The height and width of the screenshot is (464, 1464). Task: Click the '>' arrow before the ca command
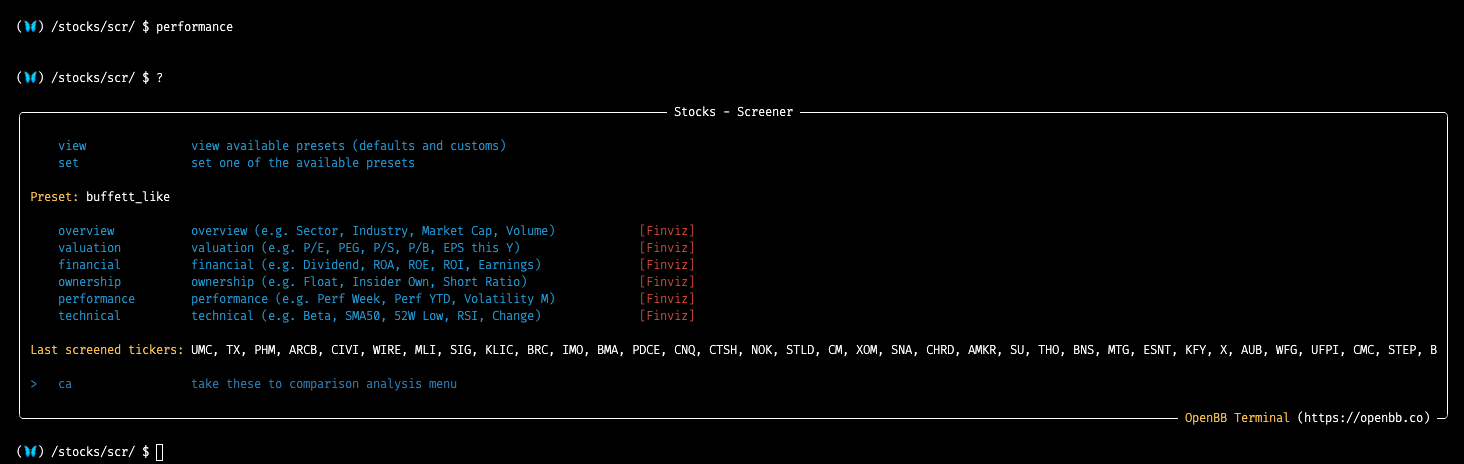click(34, 384)
